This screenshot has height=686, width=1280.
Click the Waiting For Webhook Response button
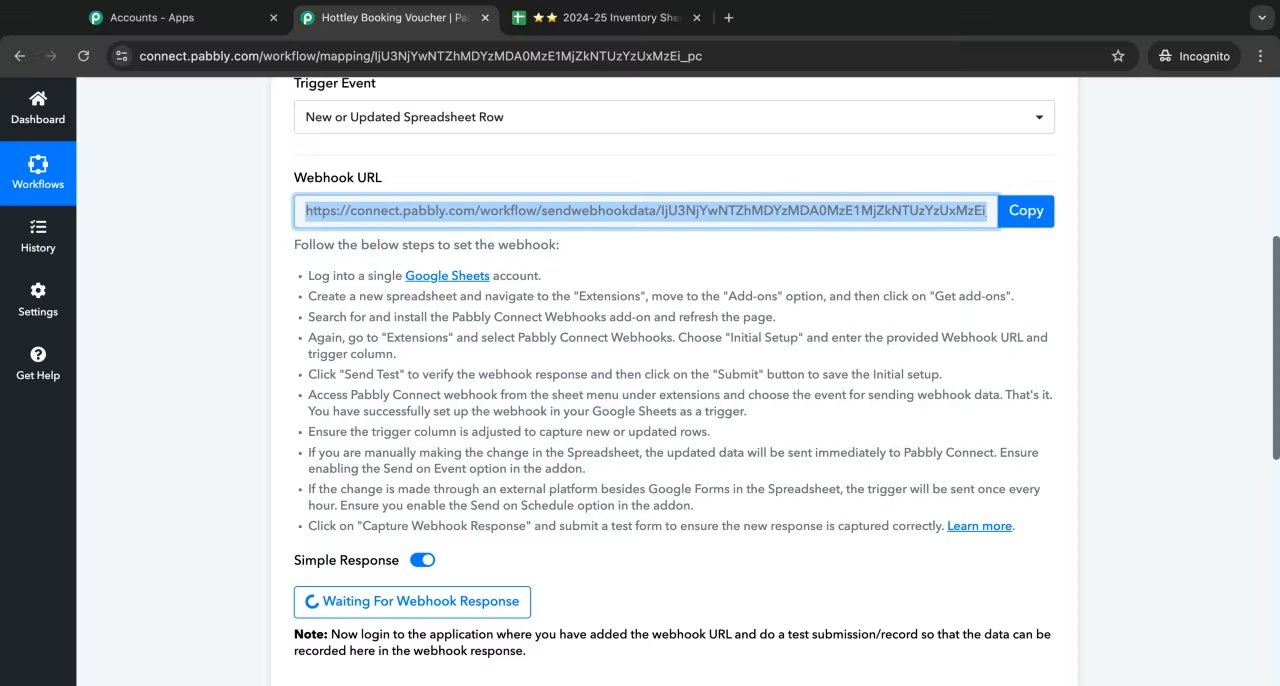coord(412,602)
